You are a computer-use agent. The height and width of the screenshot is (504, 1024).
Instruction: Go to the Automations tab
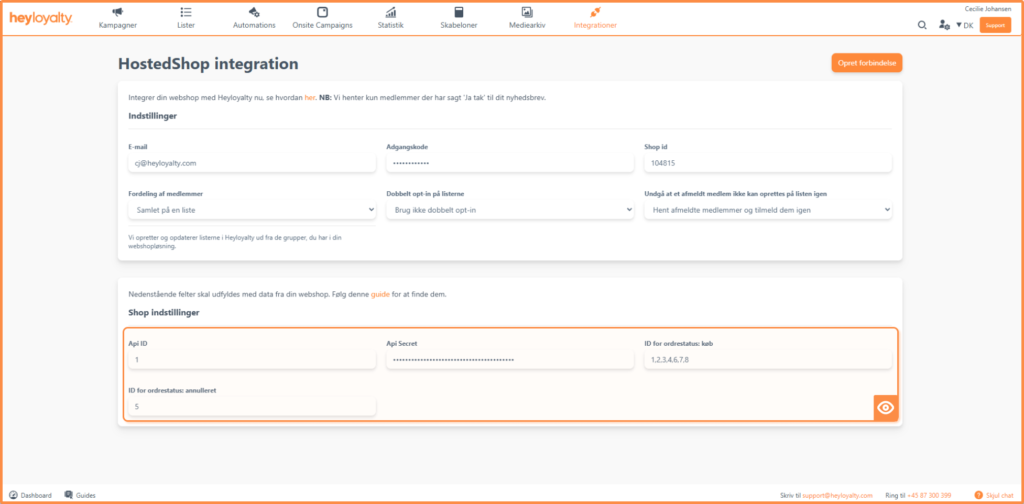(254, 18)
